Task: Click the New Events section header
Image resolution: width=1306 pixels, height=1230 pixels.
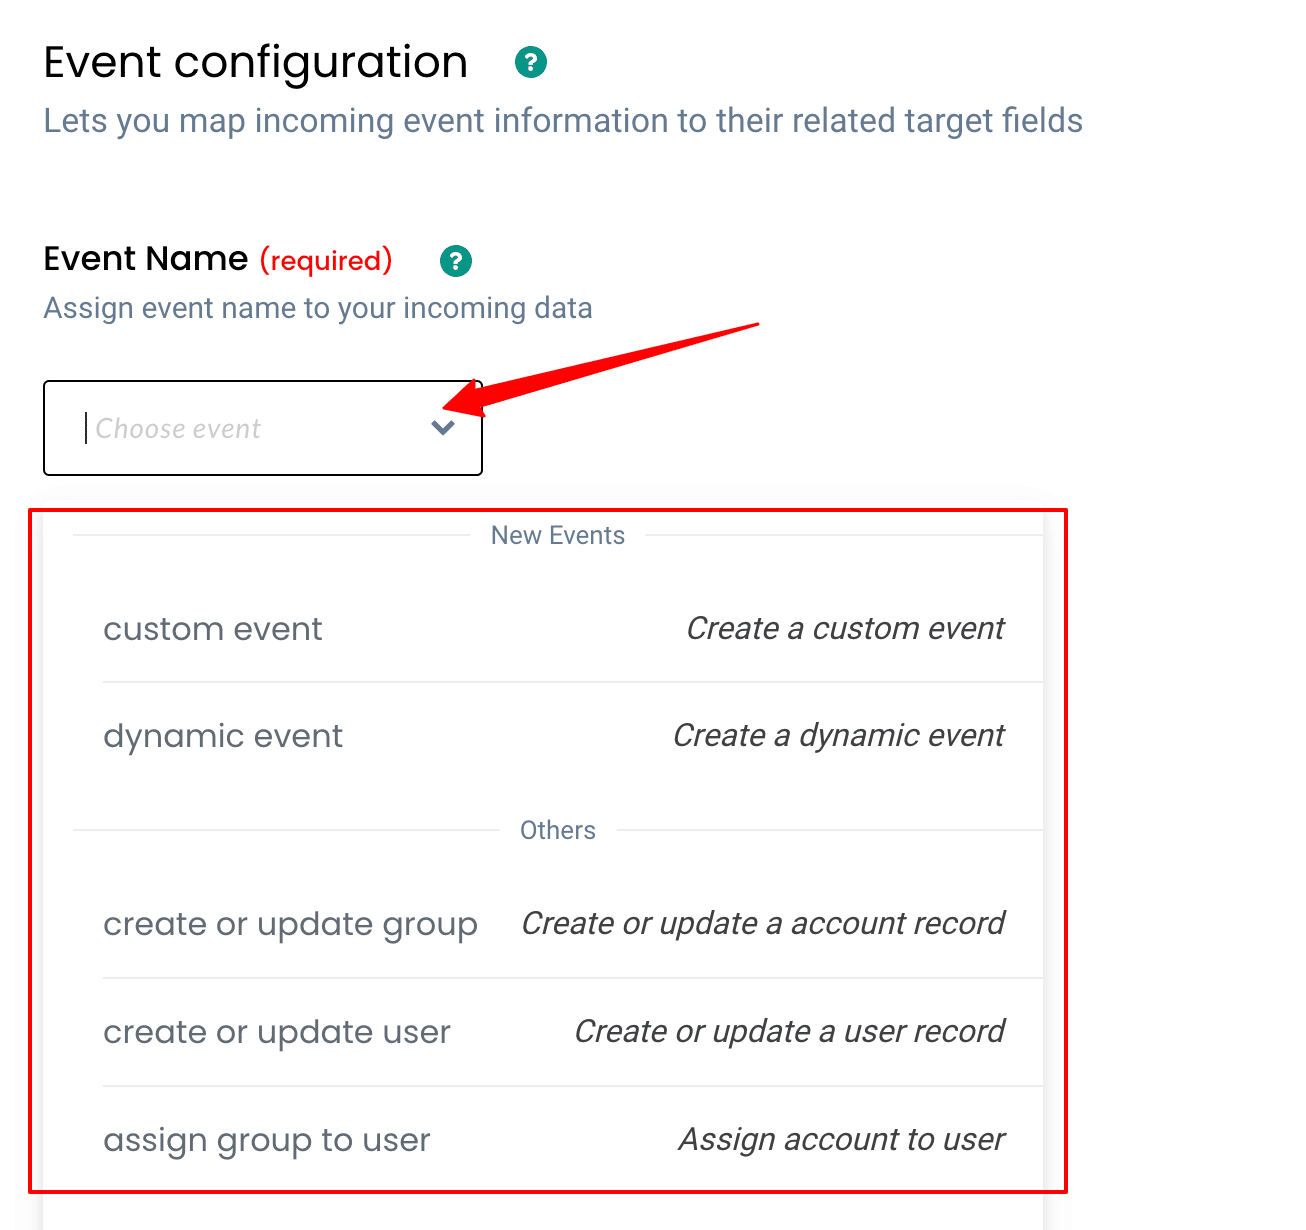Action: 557,535
